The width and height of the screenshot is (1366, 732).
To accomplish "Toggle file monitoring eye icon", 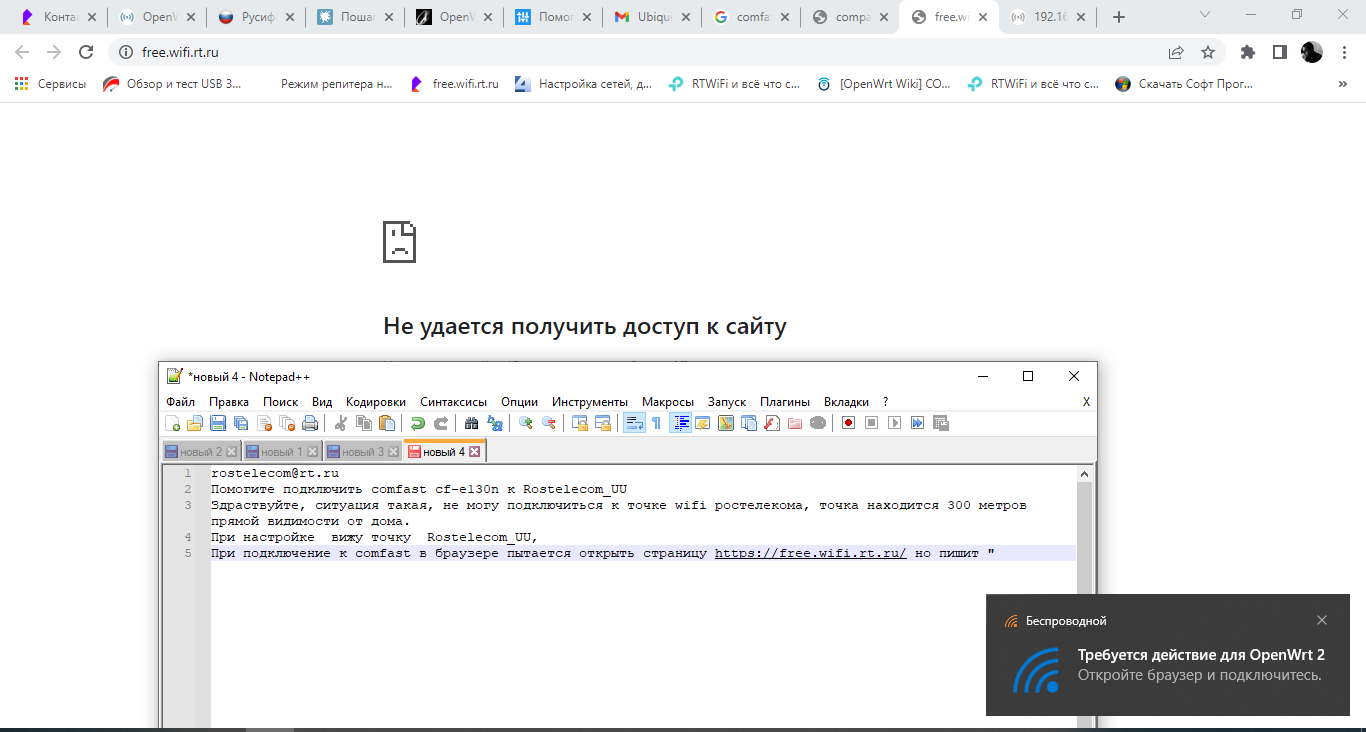I will pyautogui.click(x=818, y=423).
